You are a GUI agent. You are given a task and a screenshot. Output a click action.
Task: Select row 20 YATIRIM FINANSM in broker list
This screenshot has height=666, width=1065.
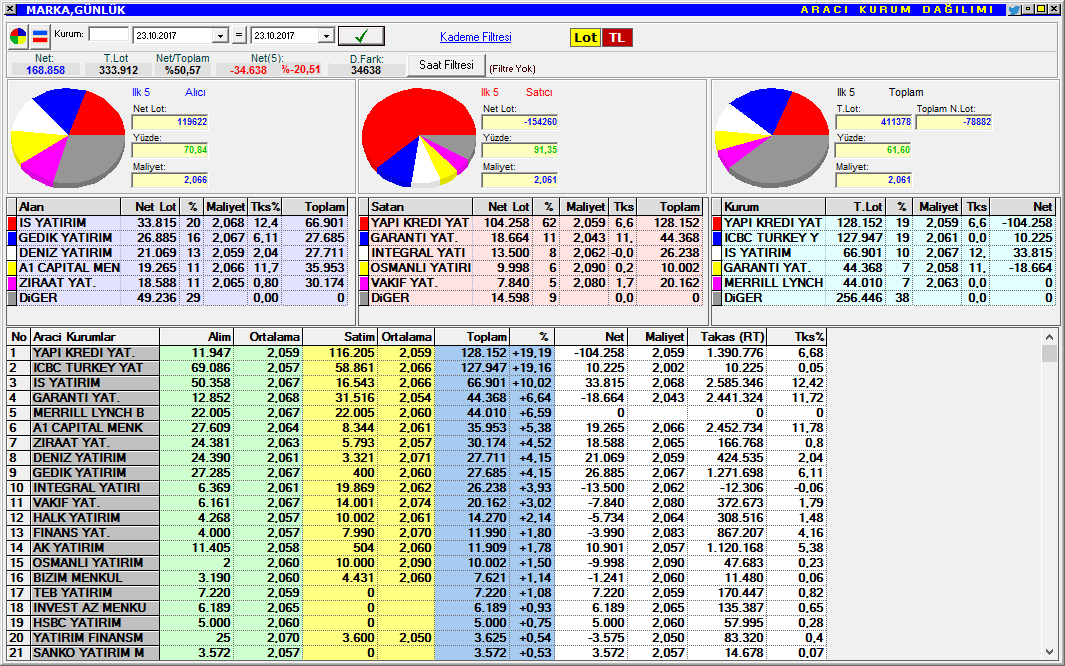point(416,637)
